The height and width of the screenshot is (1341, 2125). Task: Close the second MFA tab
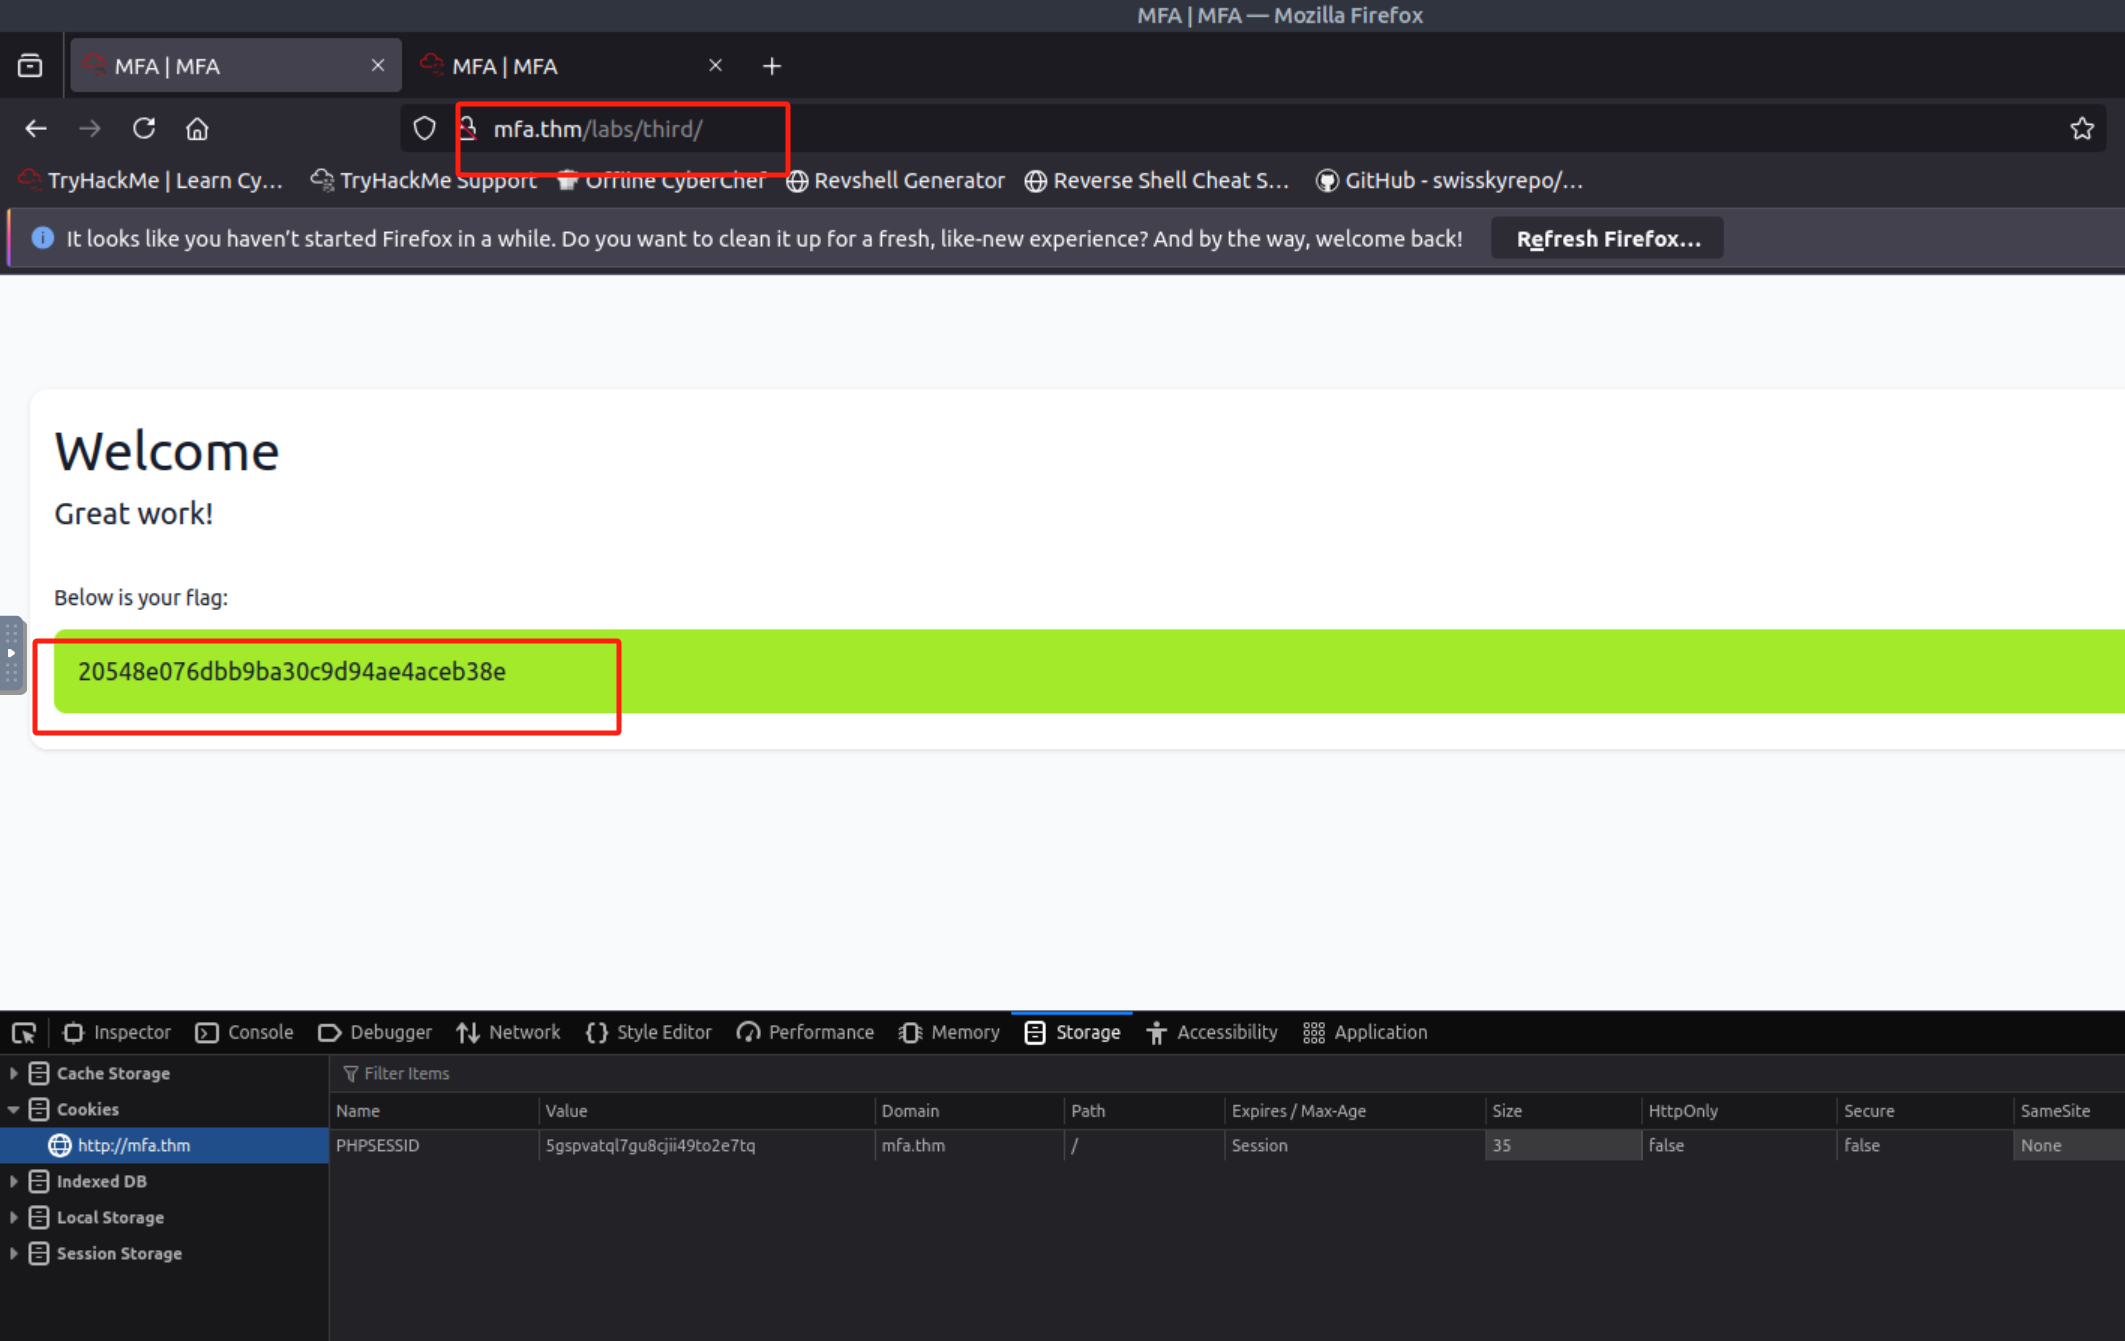pyautogui.click(x=715, y=66)
